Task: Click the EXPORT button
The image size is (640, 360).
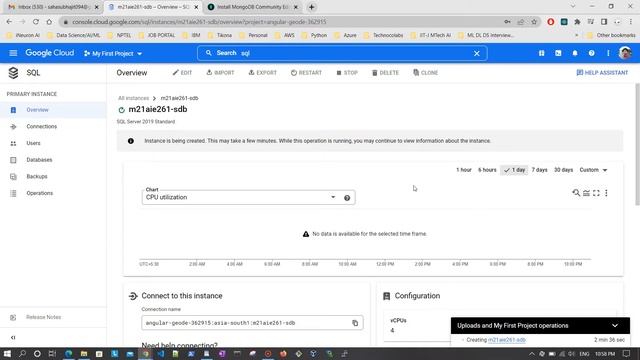Action: [x=262, y=73]
